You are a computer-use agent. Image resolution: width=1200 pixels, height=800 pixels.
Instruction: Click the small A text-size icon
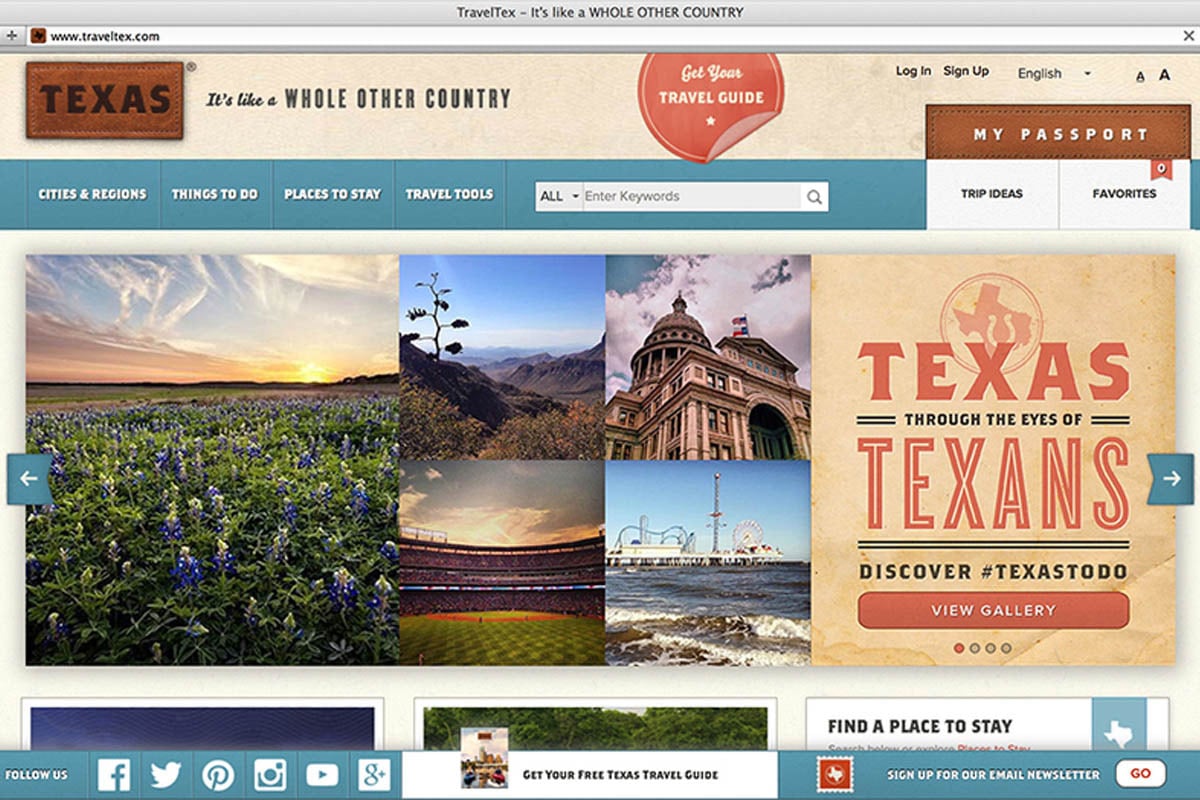(1141, 76)
